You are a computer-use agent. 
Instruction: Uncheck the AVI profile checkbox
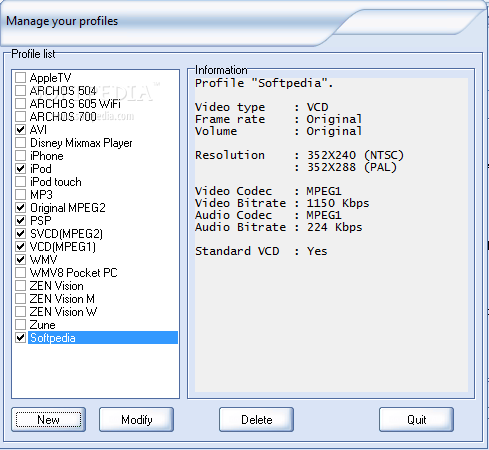(x=21, y=129)
